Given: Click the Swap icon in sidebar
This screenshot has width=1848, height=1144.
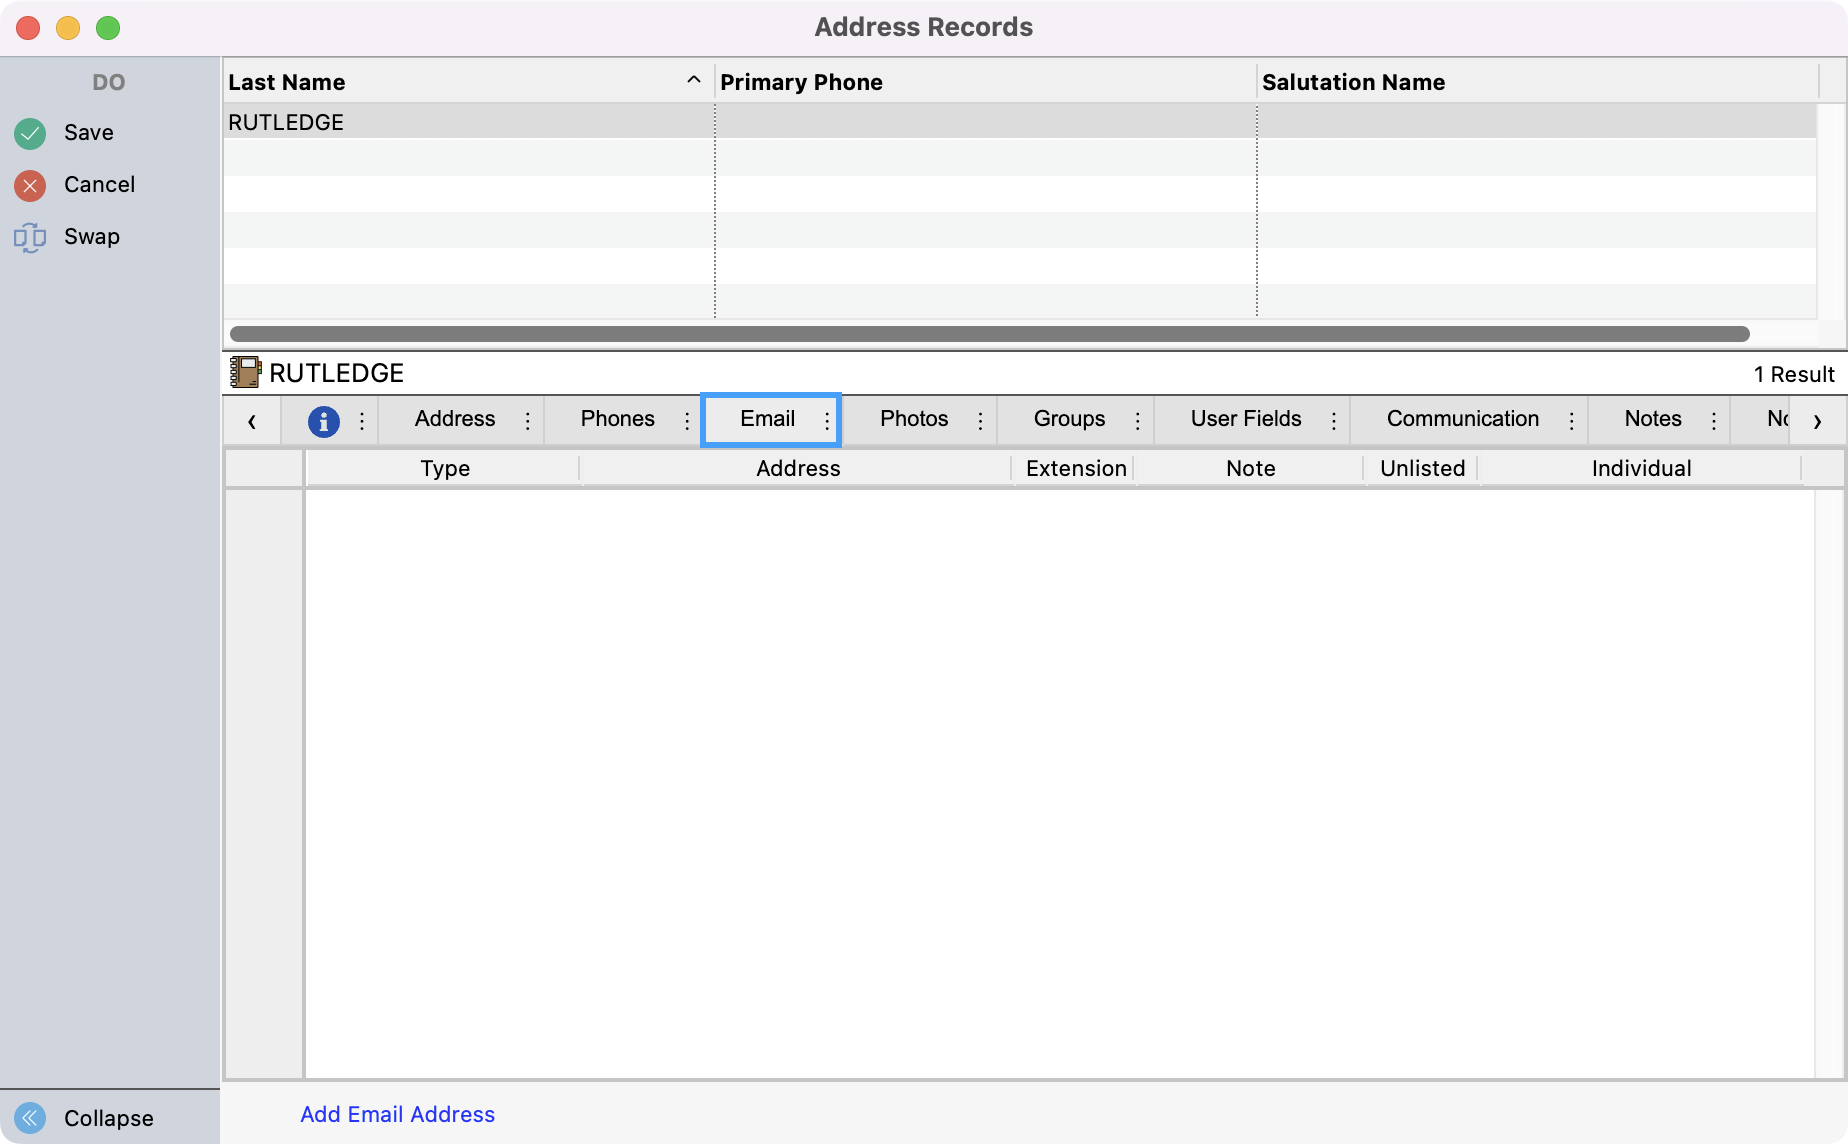Looking at the screenshot, I should point(30,237).
